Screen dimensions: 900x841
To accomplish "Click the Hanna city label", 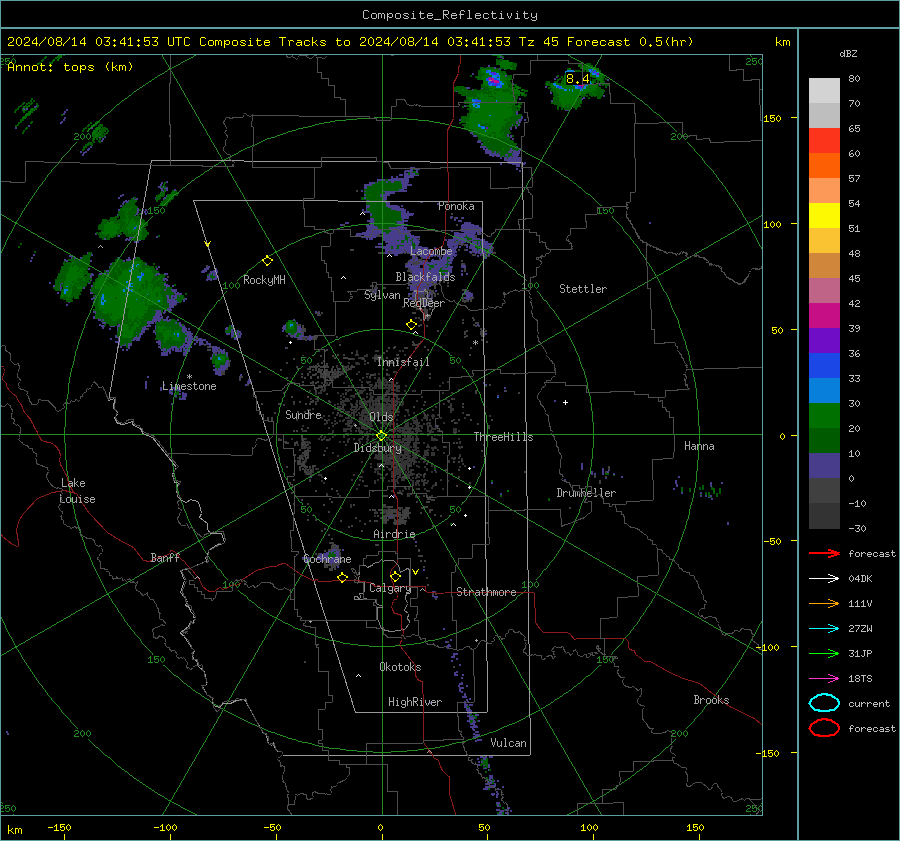I will coord(699,446).
